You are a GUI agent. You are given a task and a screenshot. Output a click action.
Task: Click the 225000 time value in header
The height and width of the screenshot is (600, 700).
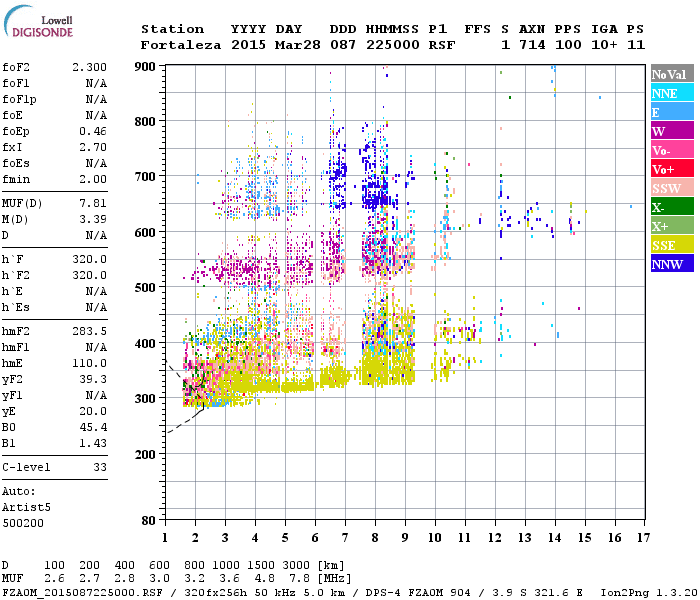pos(392,45)
